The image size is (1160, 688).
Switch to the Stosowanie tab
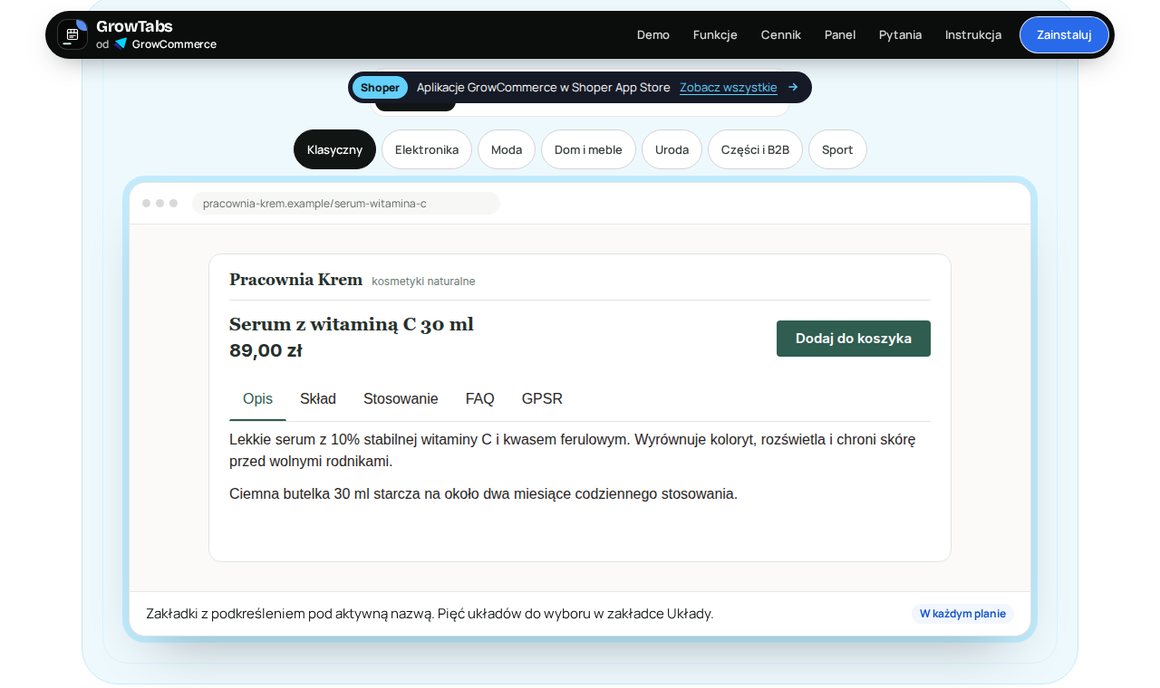coord(400,399)
